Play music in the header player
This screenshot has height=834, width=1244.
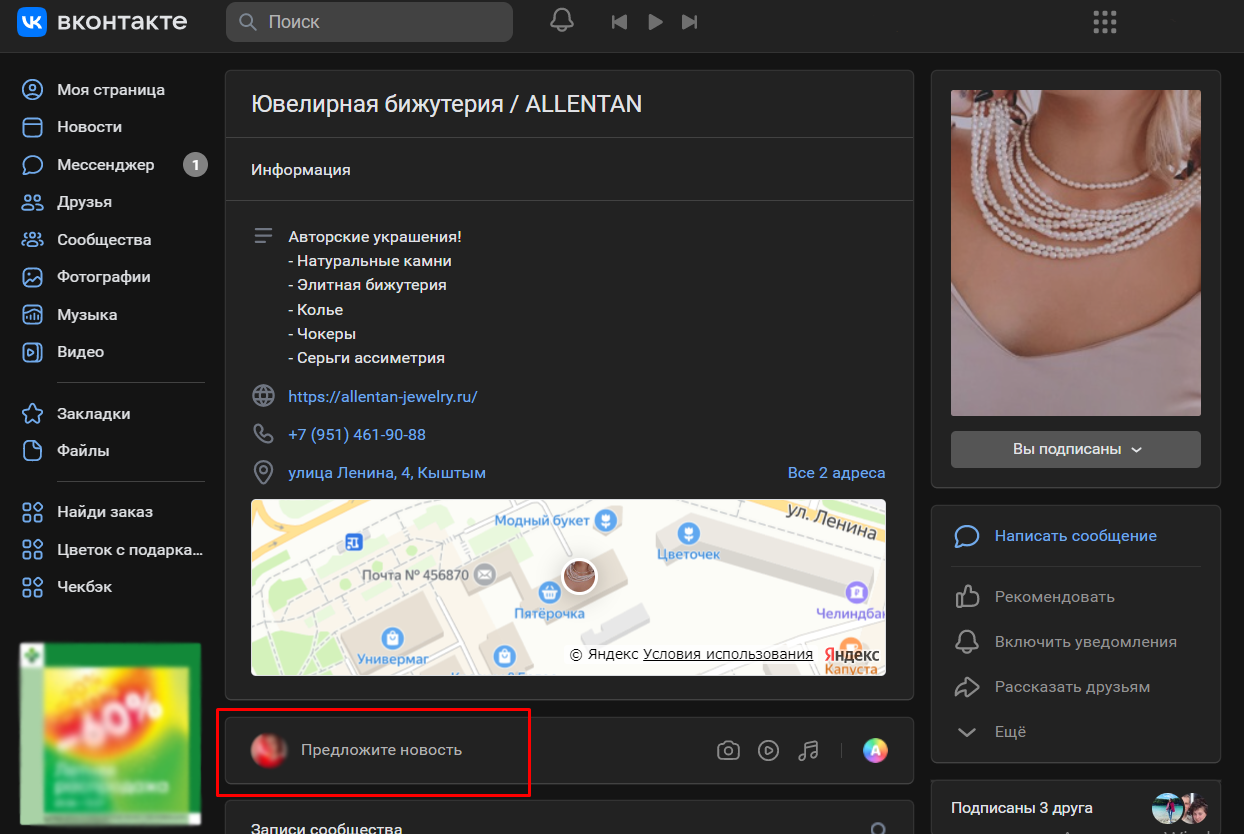pyautogui.click(x=655, y=22)
